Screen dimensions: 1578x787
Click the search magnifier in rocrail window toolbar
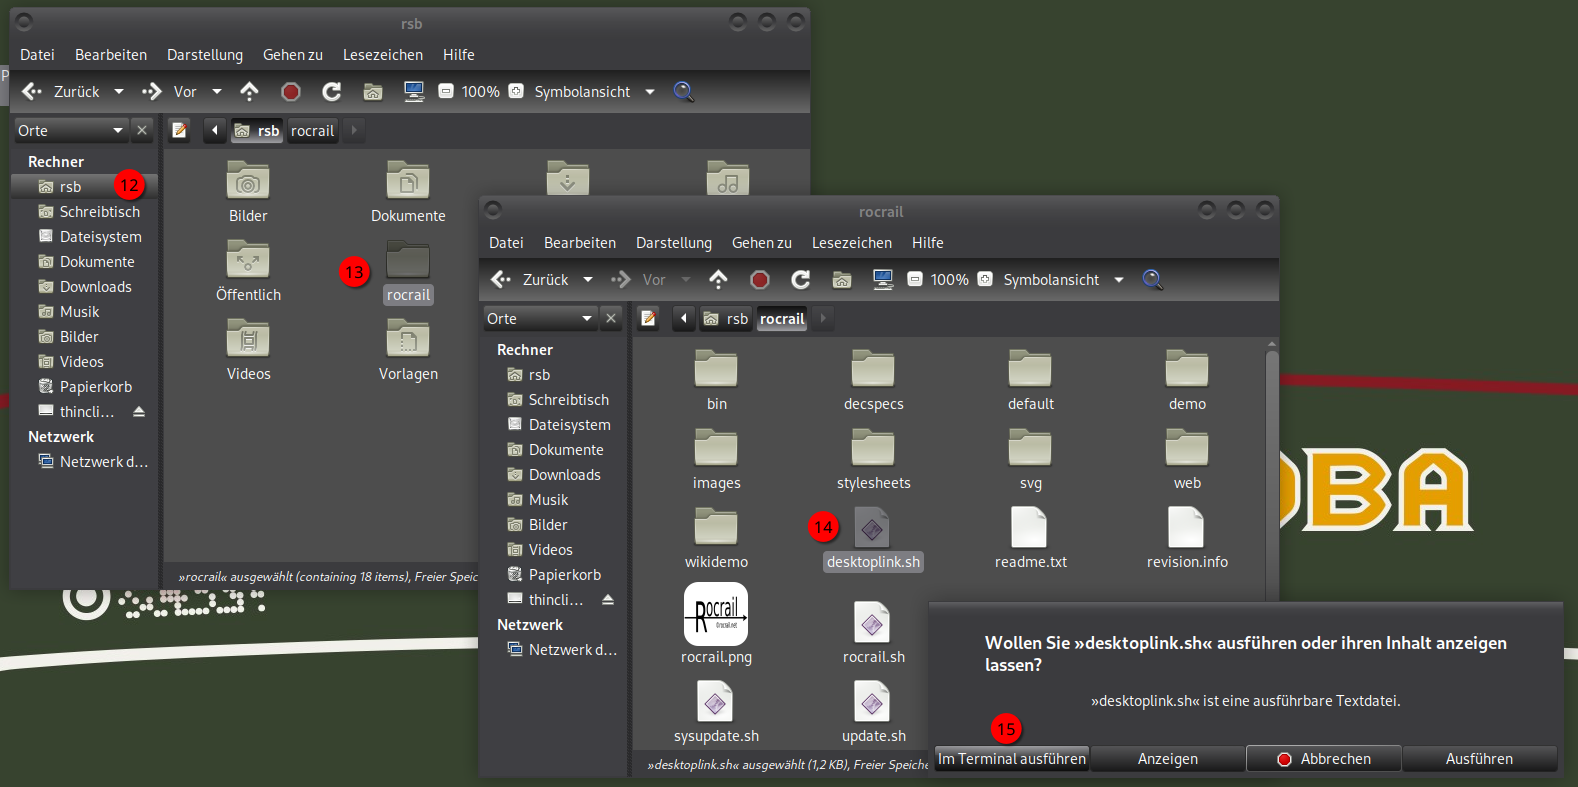[1152, 280]
